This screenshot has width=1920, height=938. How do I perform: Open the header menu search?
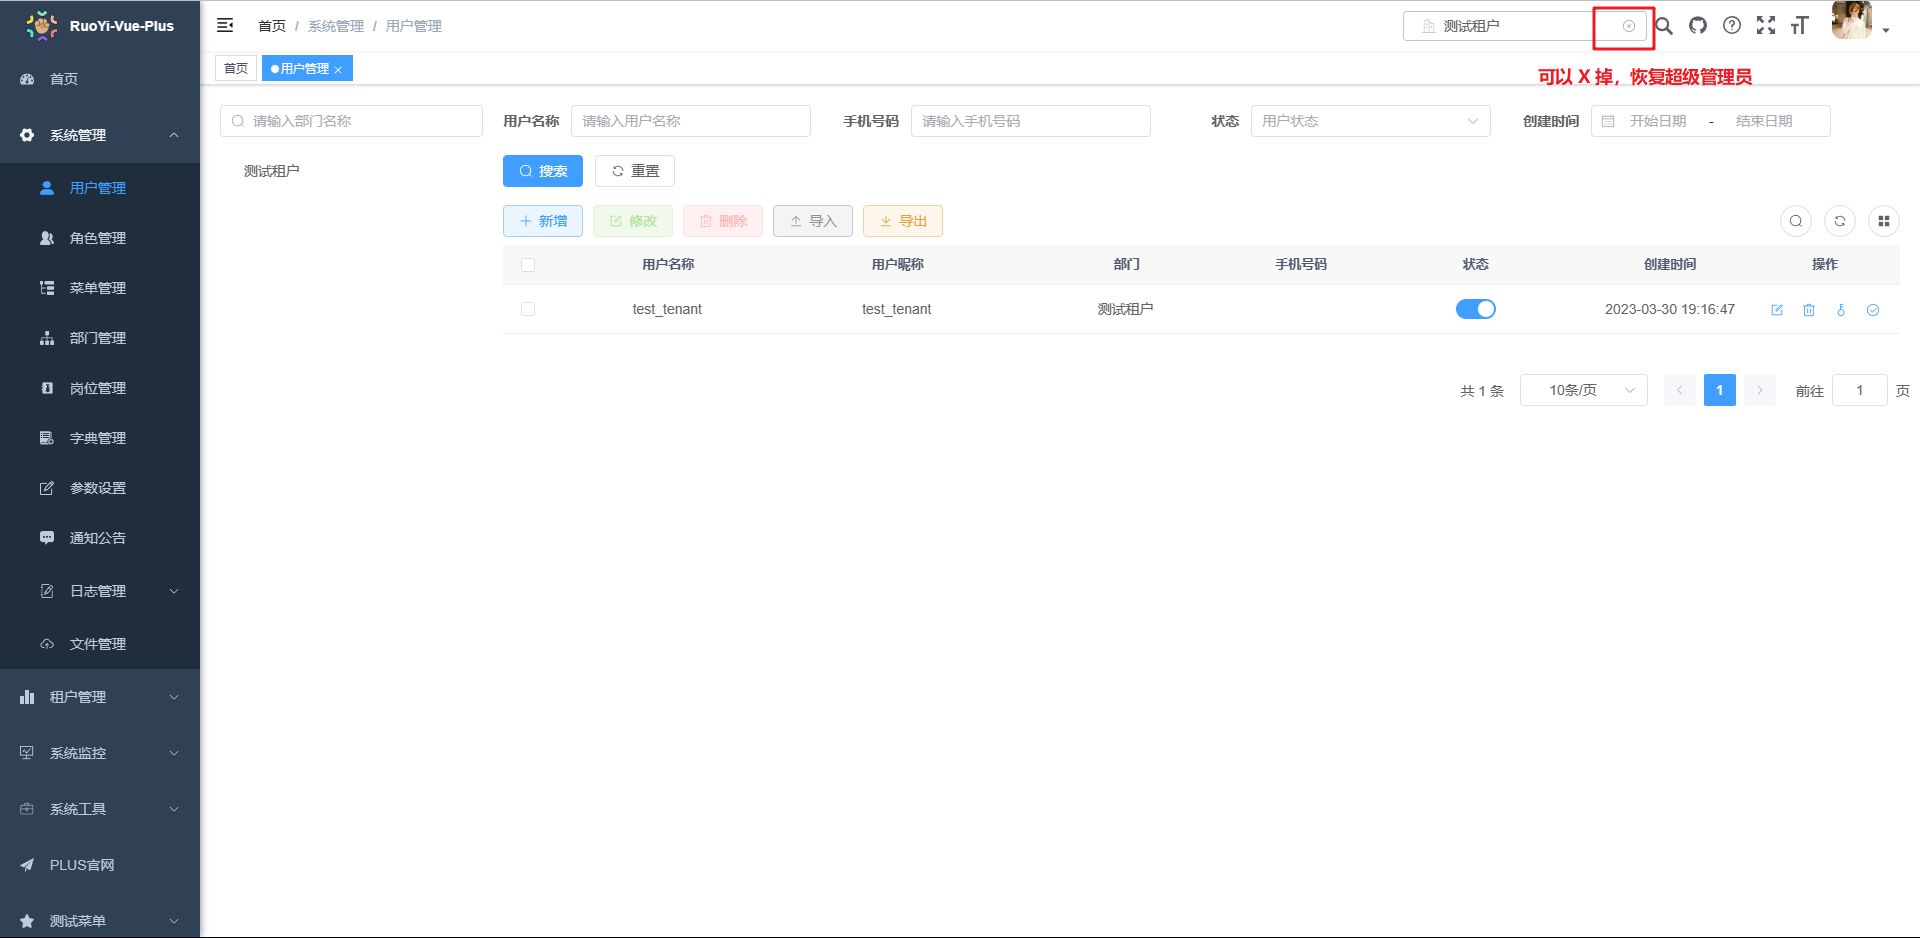click(x=1664, y=26)
